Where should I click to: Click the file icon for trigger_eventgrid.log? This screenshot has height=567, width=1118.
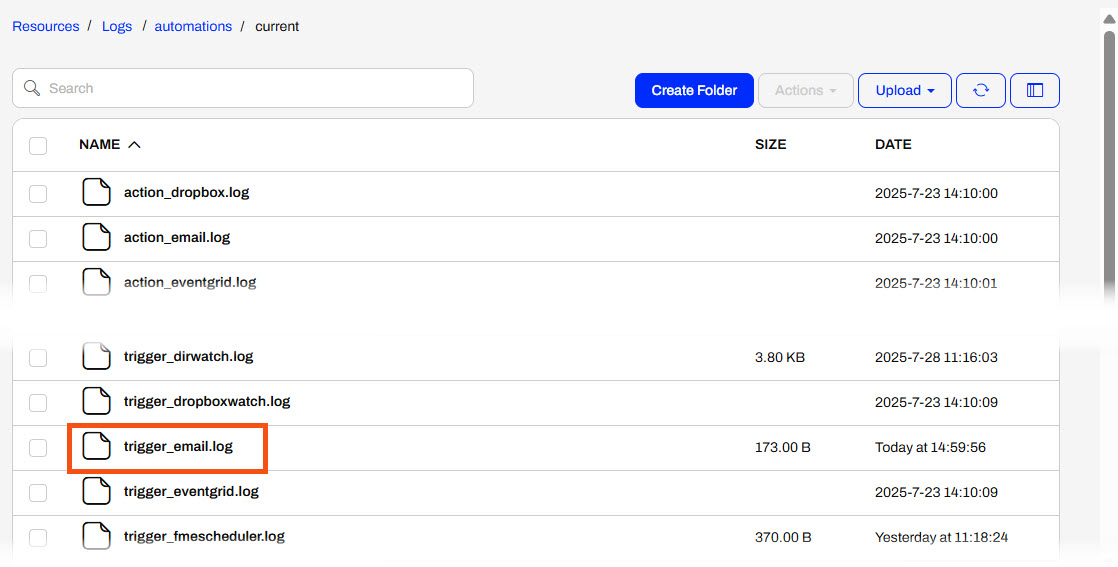point(96,492)
